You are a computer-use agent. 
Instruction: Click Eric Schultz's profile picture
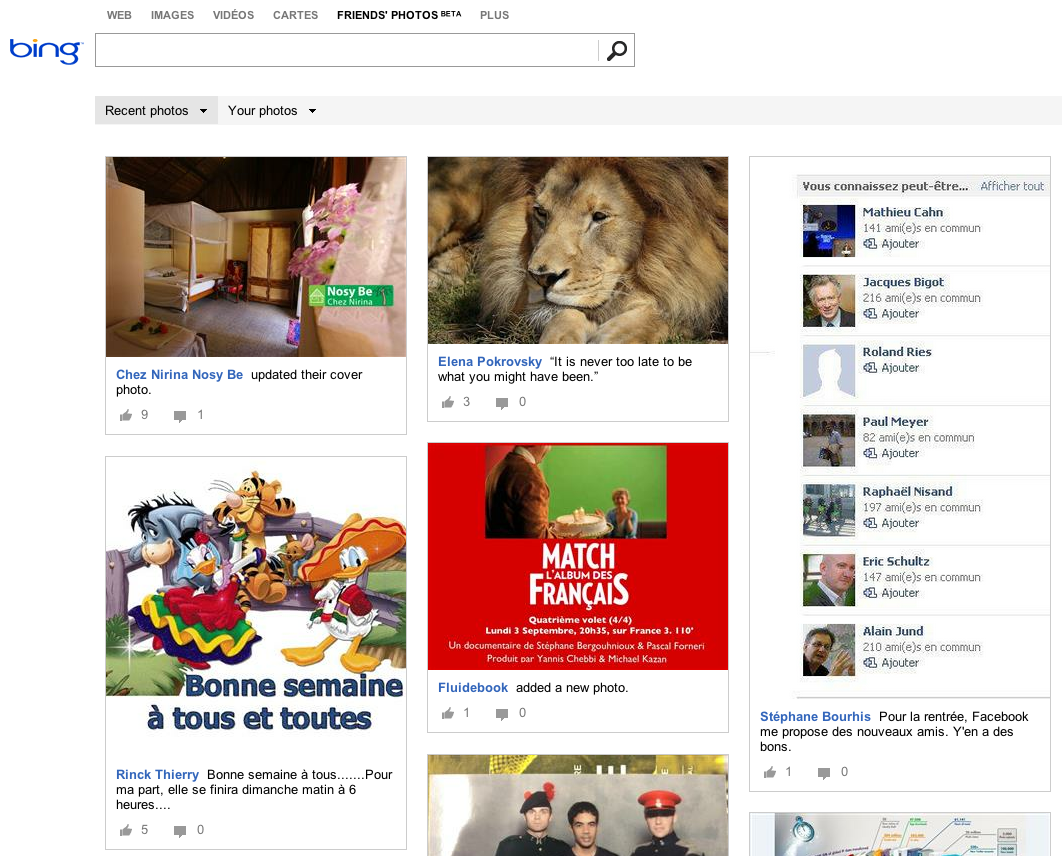(829, 580)
